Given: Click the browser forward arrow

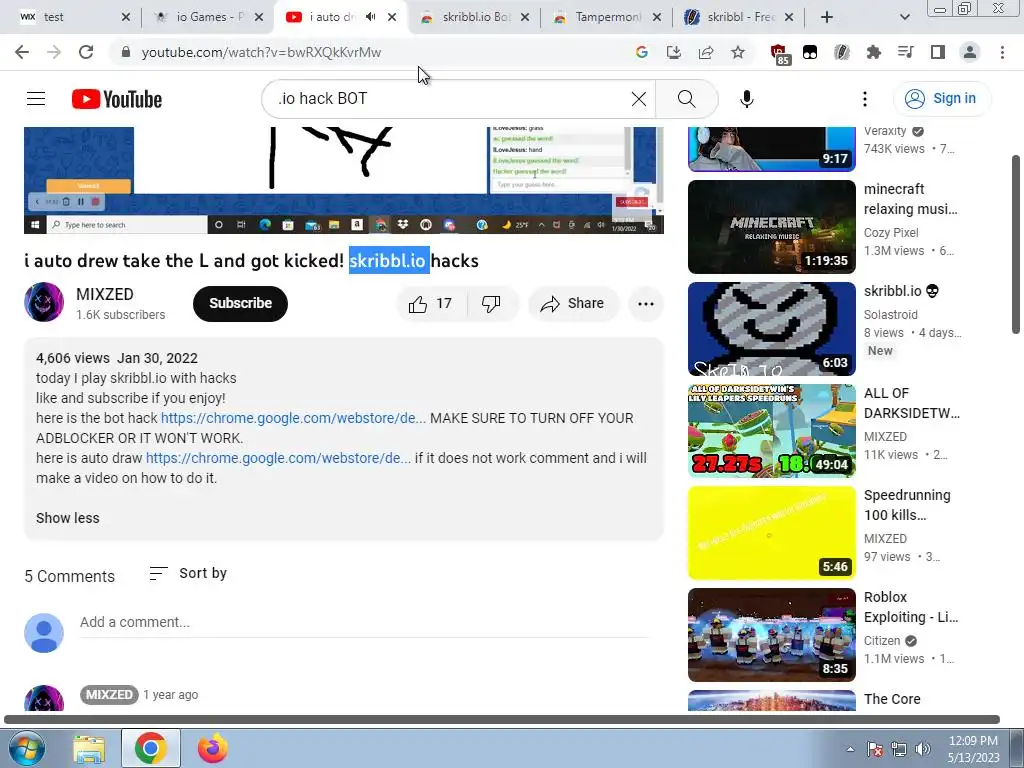Looking at the screenshot, I should (x=54, y=52).
